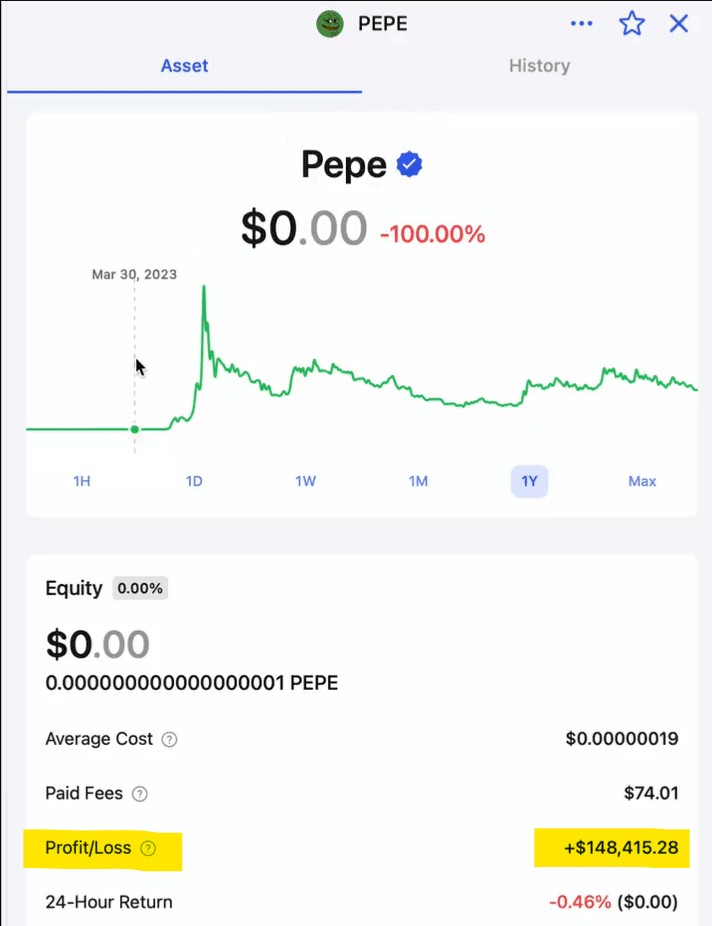This screenshot has width=712, height=926.
Task: Click the Equity 0.00% percentage badge
Action: point(140,588)
